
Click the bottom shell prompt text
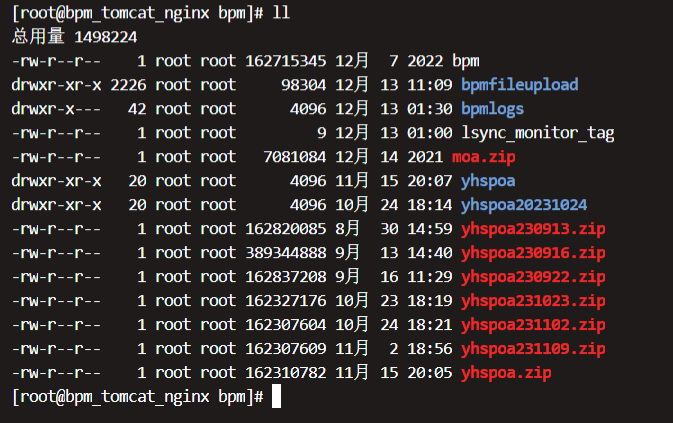click(136, 397)
